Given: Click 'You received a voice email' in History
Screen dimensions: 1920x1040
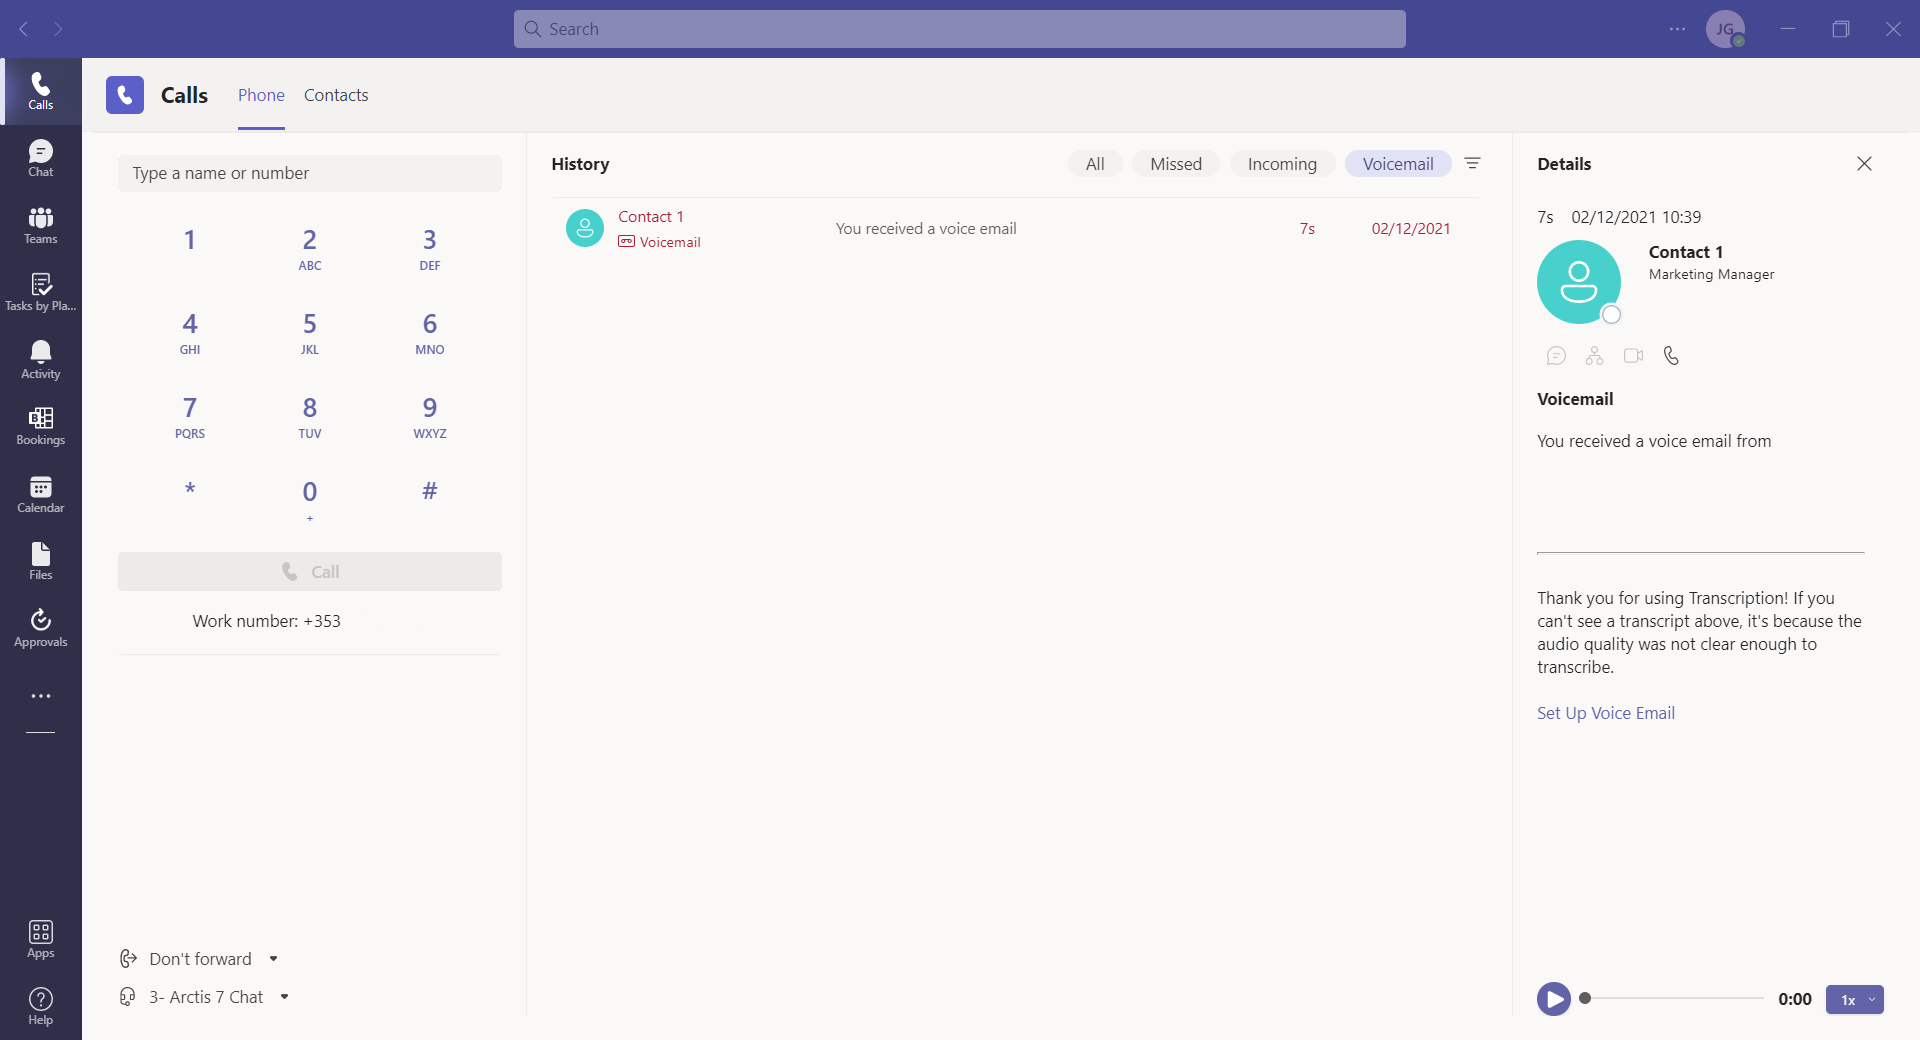Looking at the screenshot, I should point(926,229).
